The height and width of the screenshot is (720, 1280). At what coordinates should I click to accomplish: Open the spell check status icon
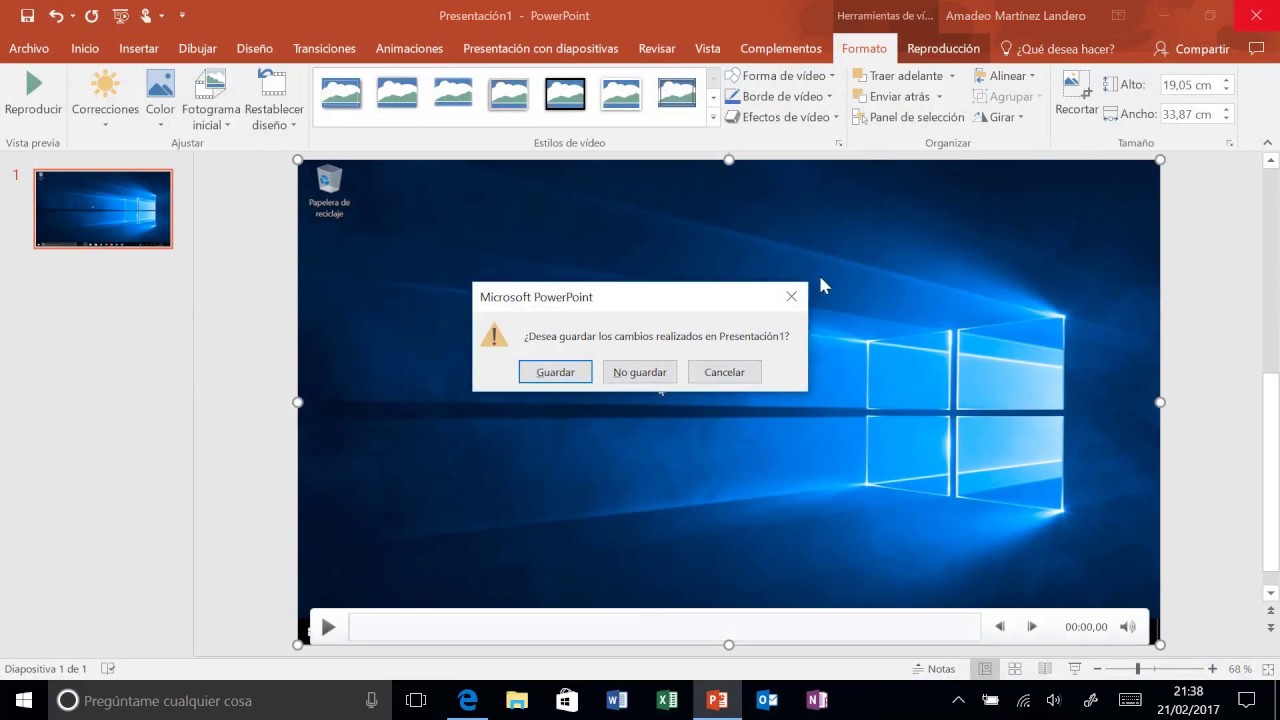[109, 669]
